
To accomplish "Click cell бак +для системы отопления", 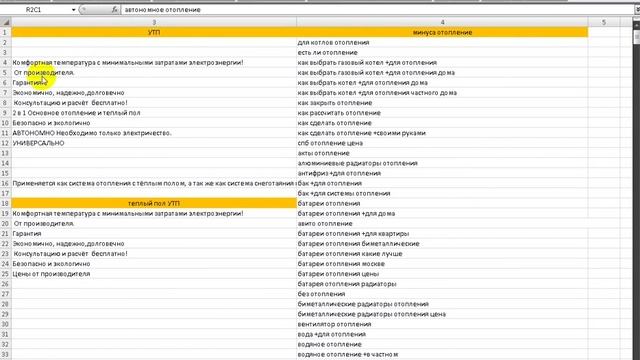I will coord(442,193).
